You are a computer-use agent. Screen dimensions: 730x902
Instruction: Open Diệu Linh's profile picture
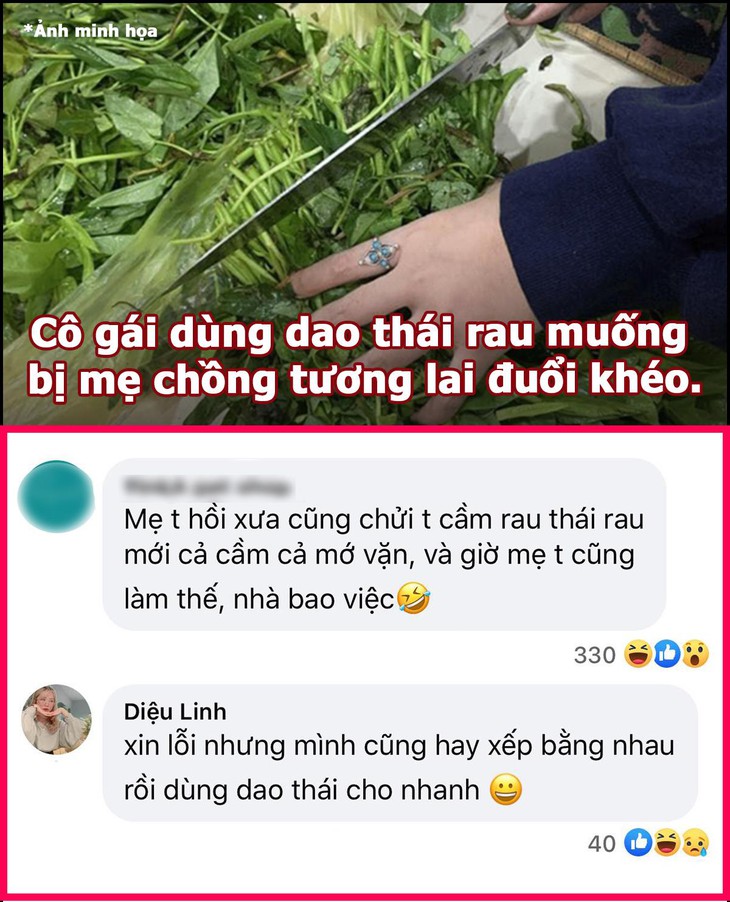tap(56, 719)
